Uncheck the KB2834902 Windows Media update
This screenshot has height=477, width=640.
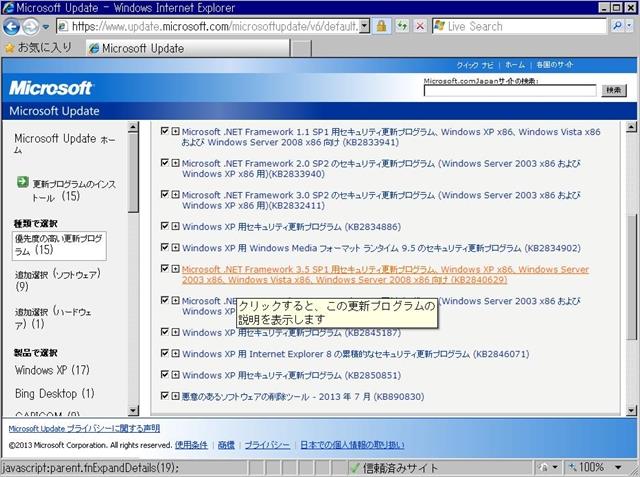click(x=164, y=247)
